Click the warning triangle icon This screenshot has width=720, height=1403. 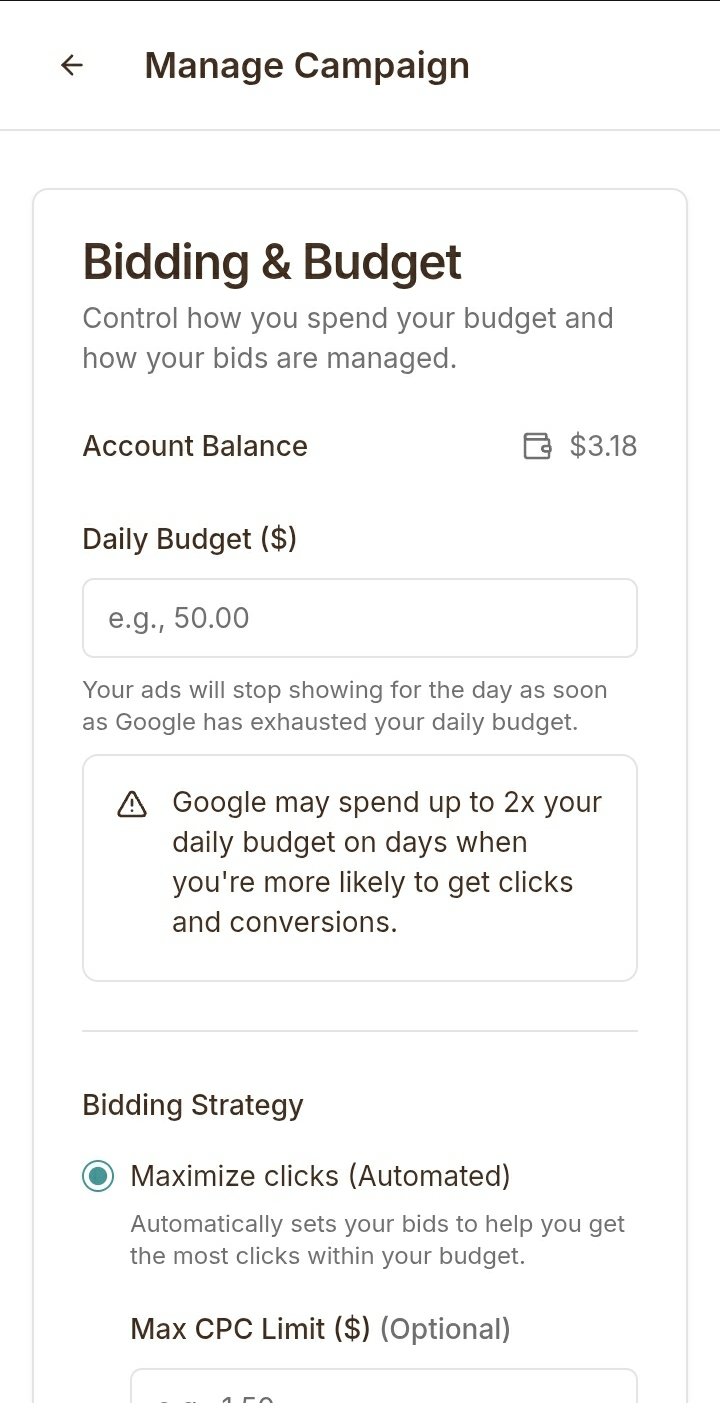(132, 804)
